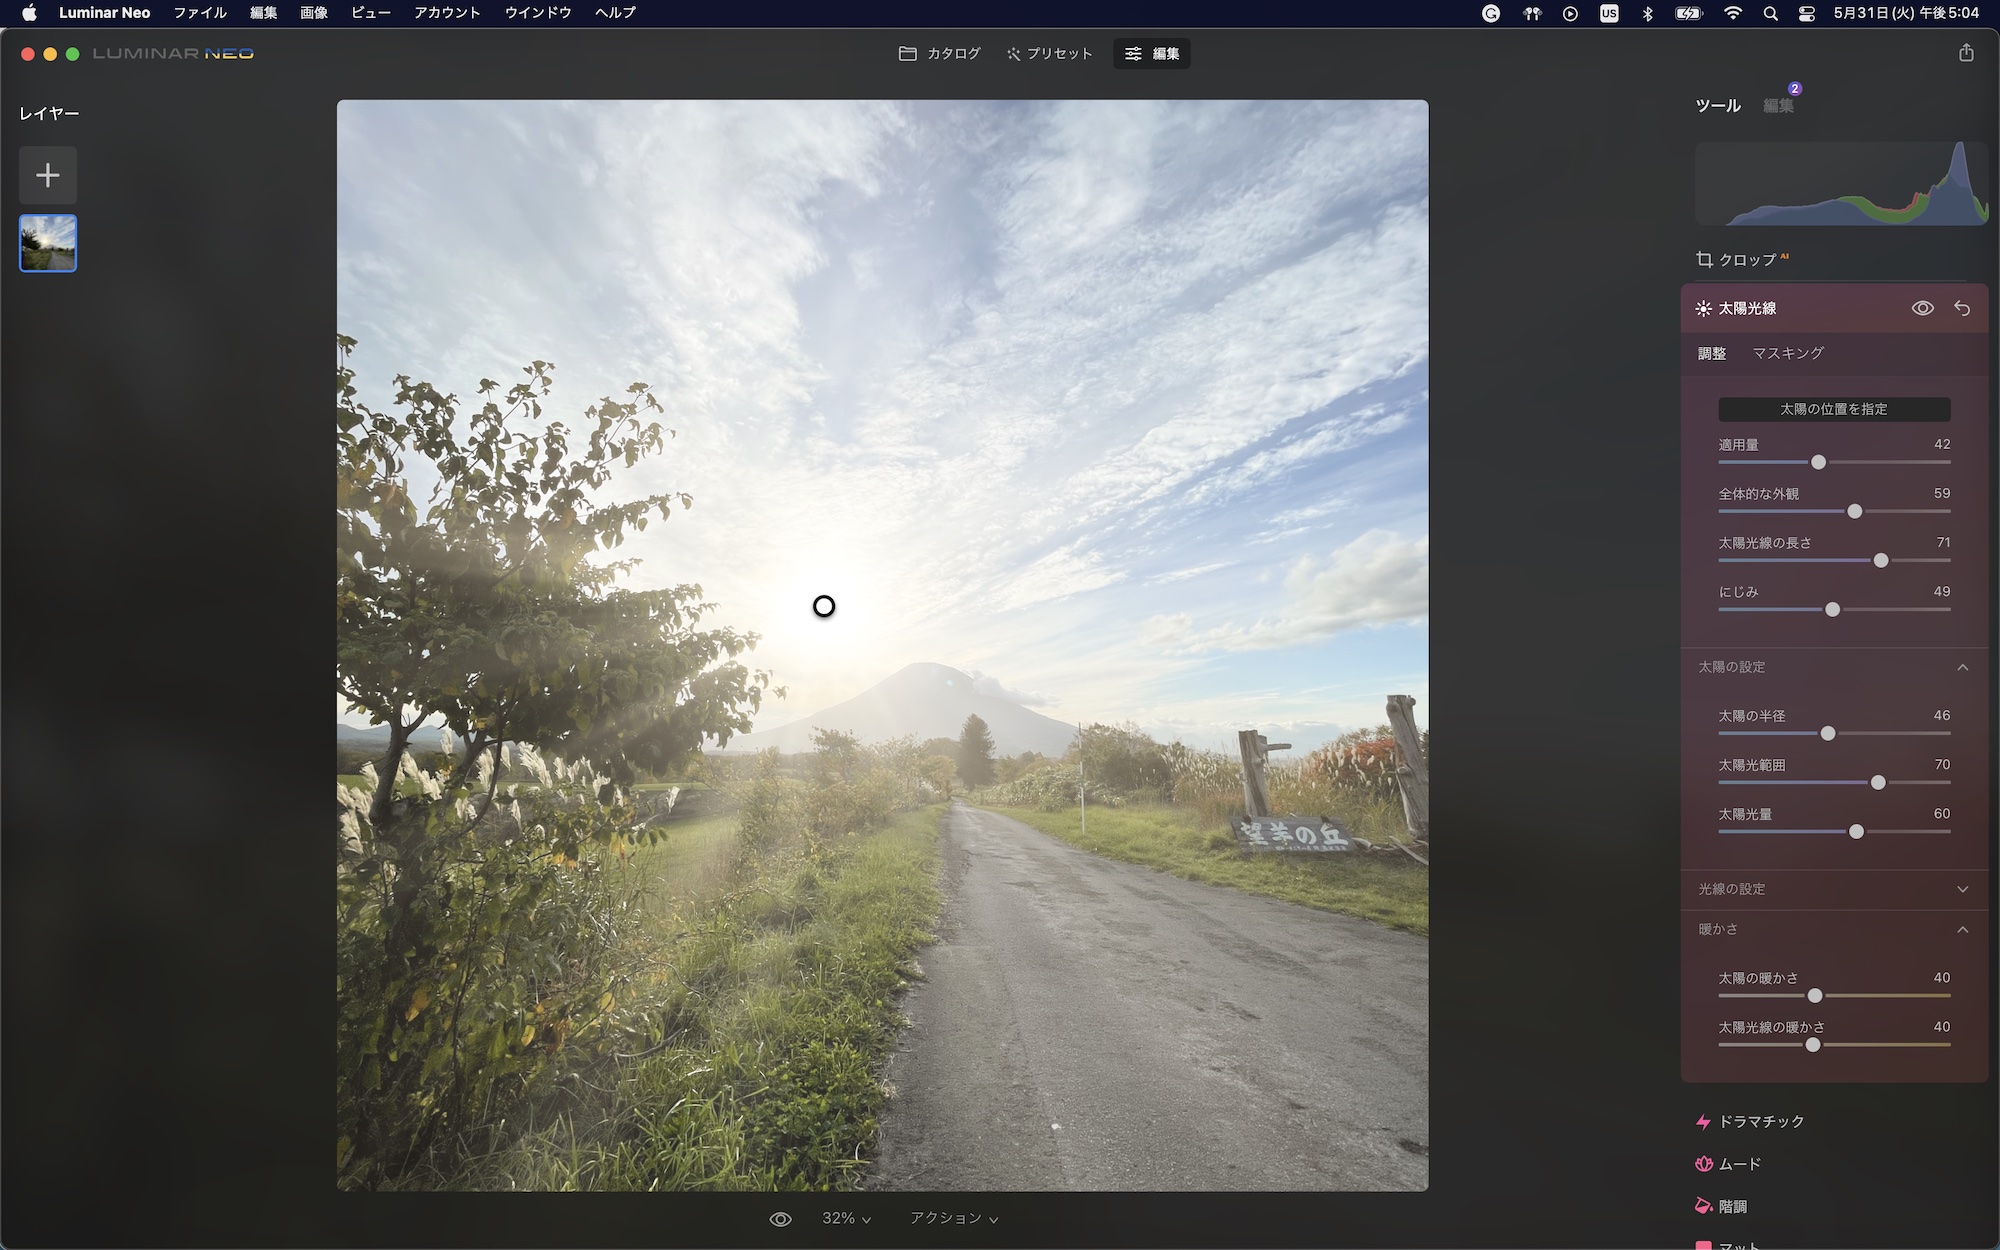The image size is (2000, 1250).
Task: Click the Amount (適用量) slider handle
Action: point(1818,462)
